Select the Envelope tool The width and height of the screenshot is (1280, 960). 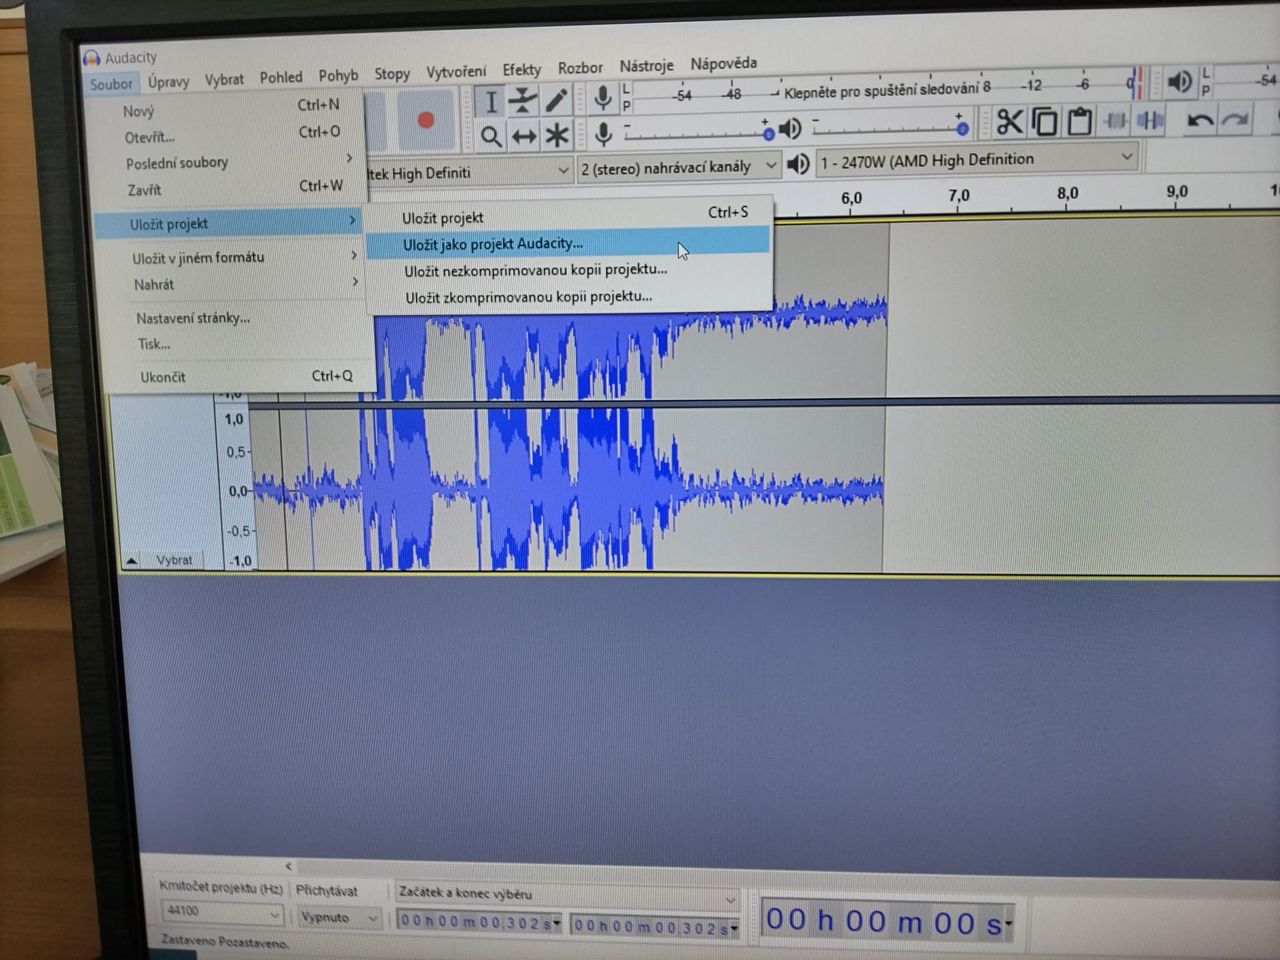523,100
